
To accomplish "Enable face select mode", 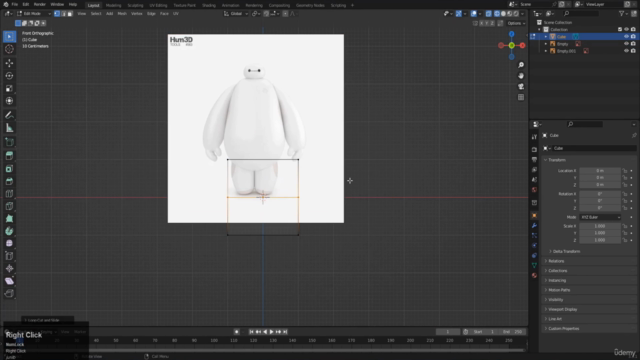I will click(x=70, y=13).
